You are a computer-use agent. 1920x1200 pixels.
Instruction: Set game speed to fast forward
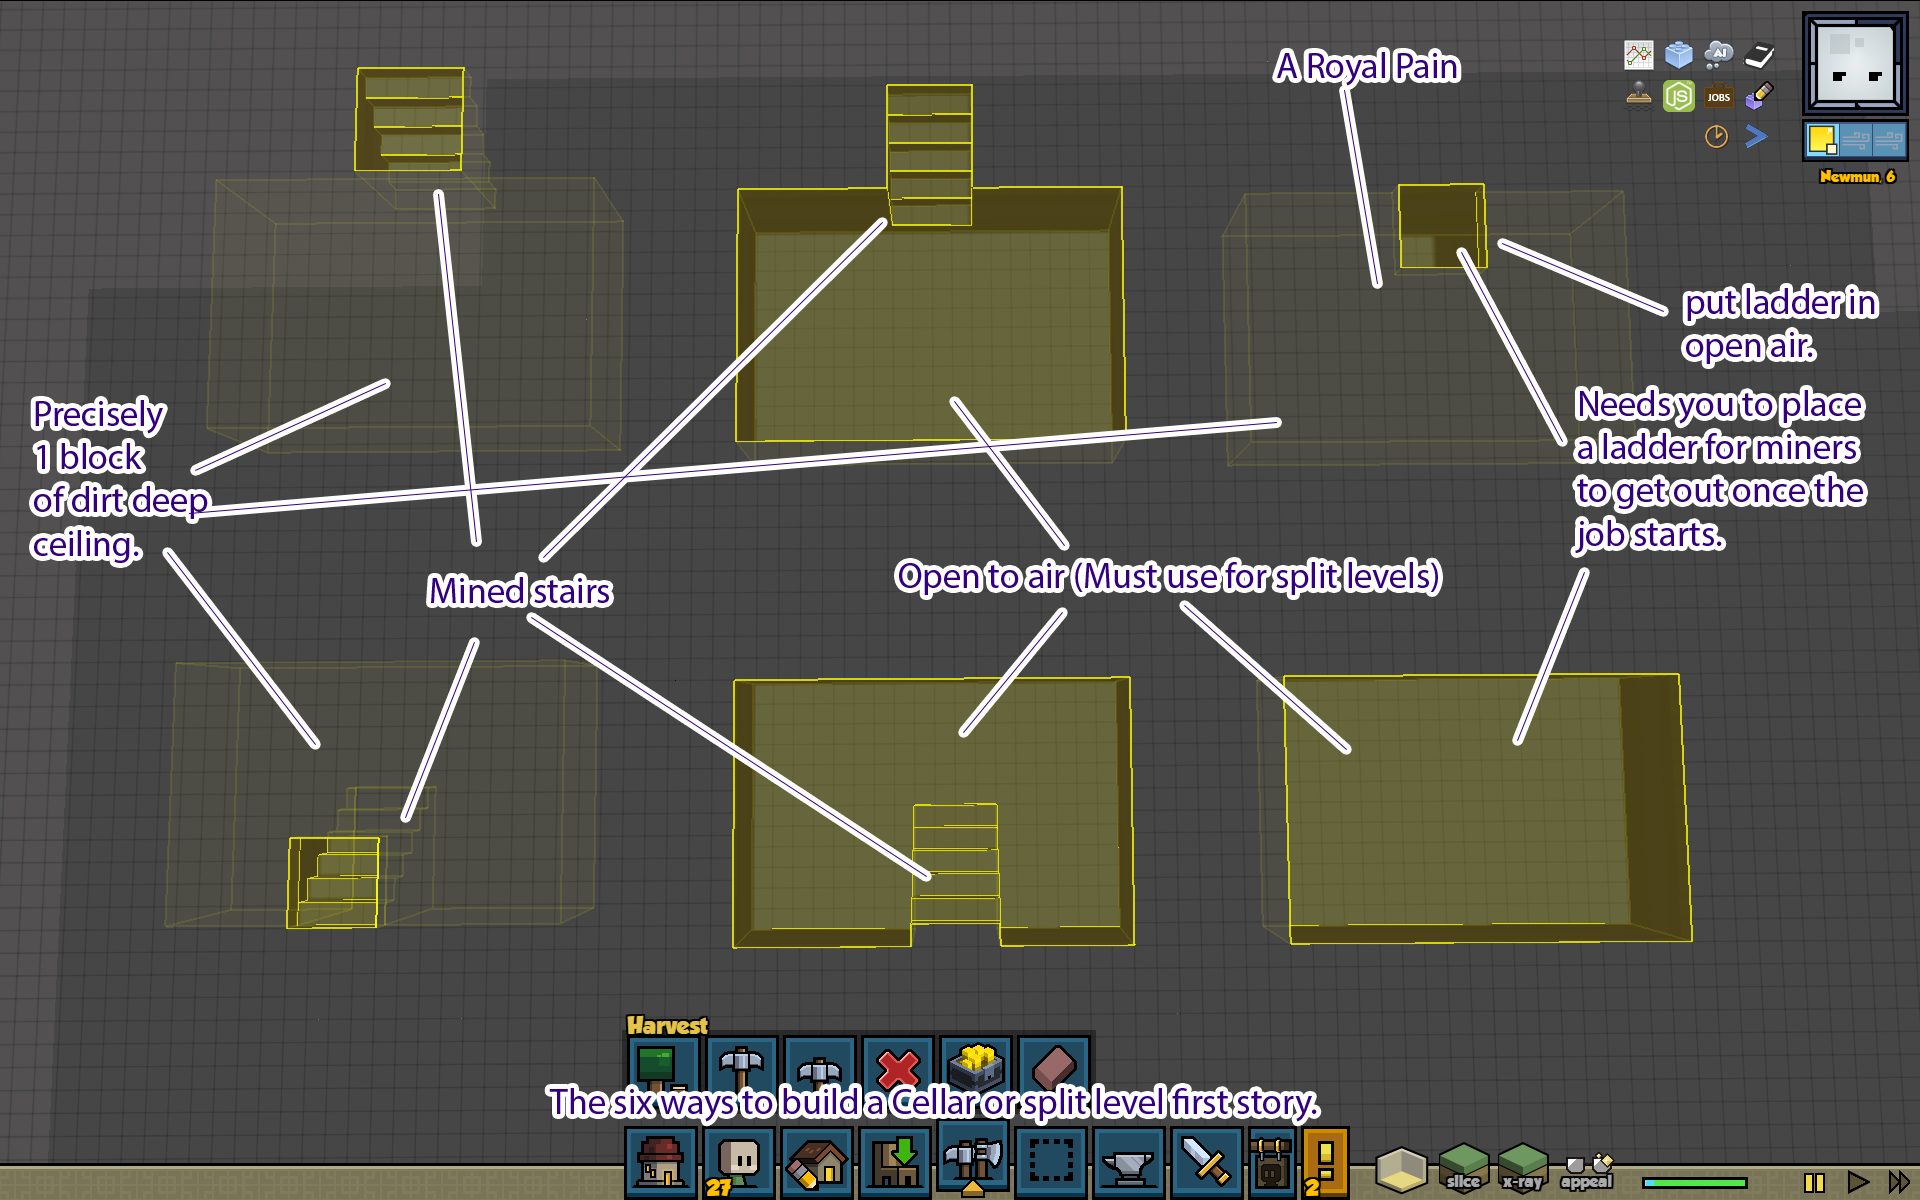[1898, 1182]
